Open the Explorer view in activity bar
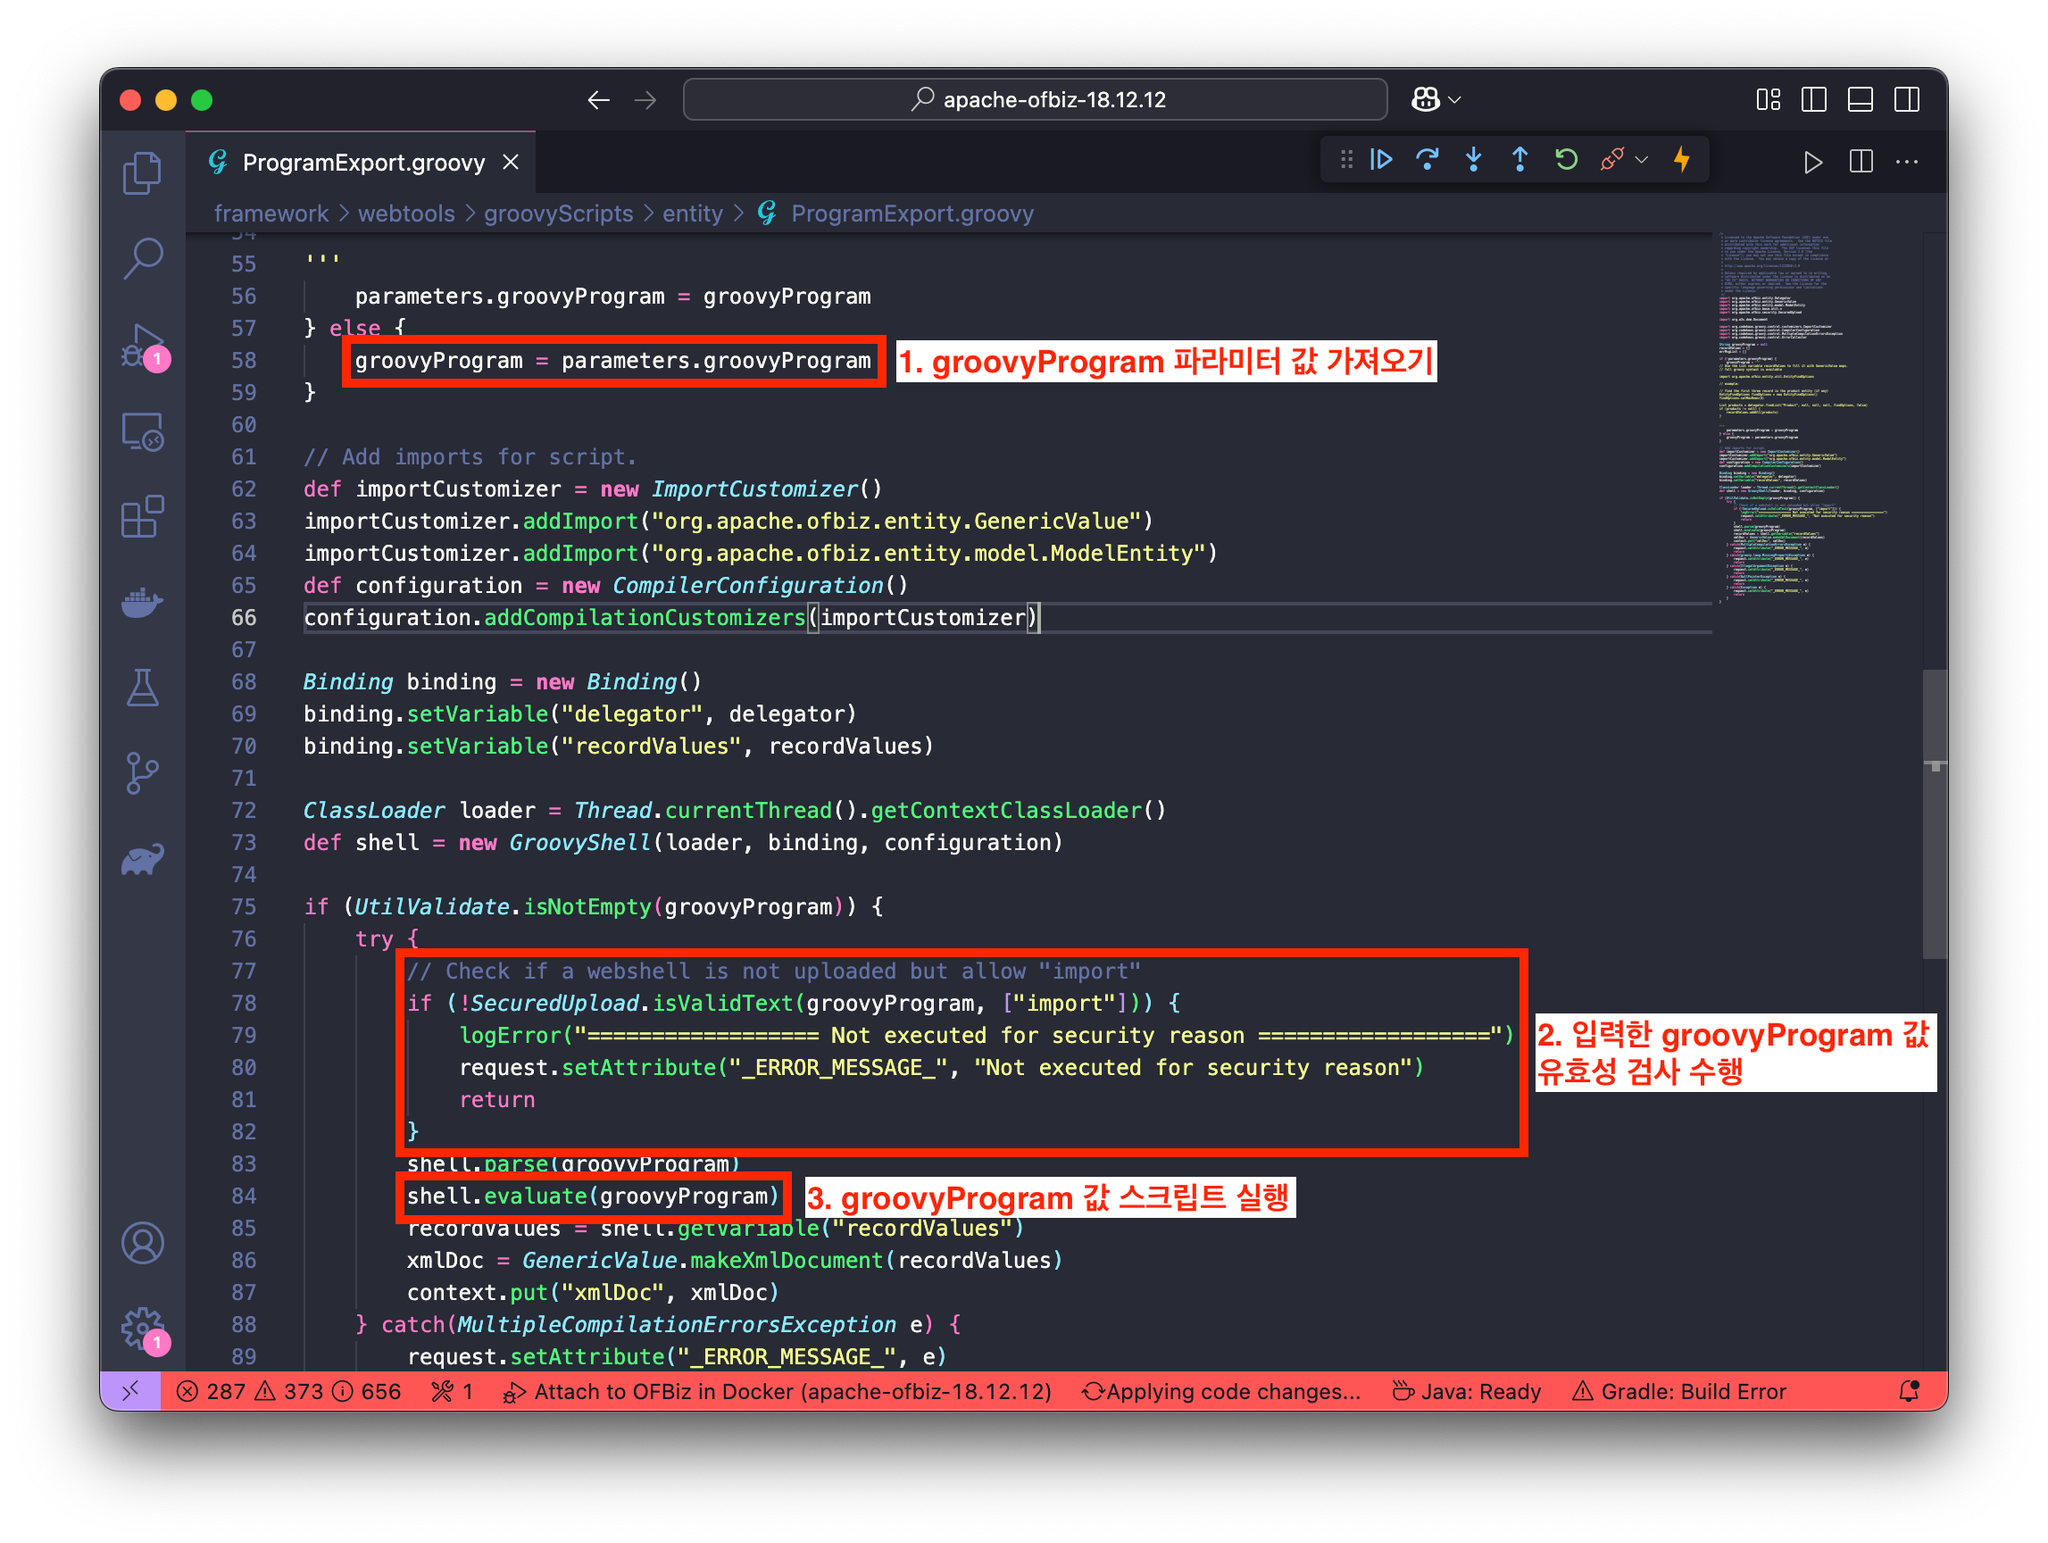The width and height of the screenshot is (2048, 1543). point(143,173)
